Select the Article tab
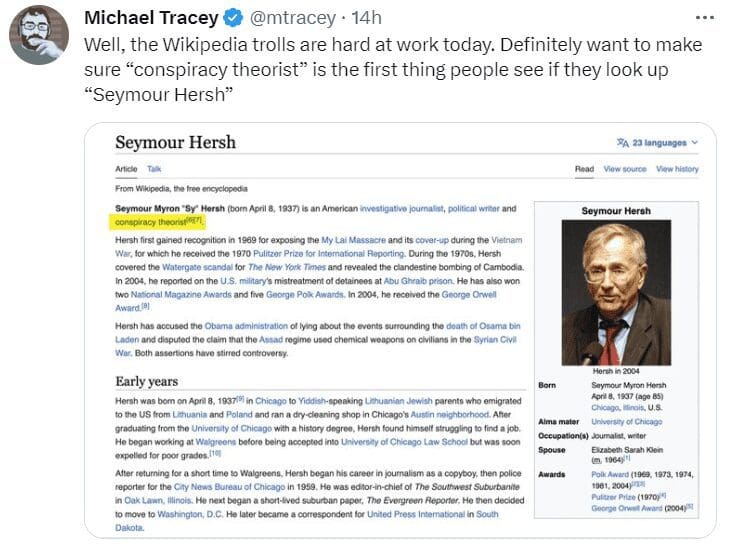This screenshot has width=736, height=551. coord(126,169)
